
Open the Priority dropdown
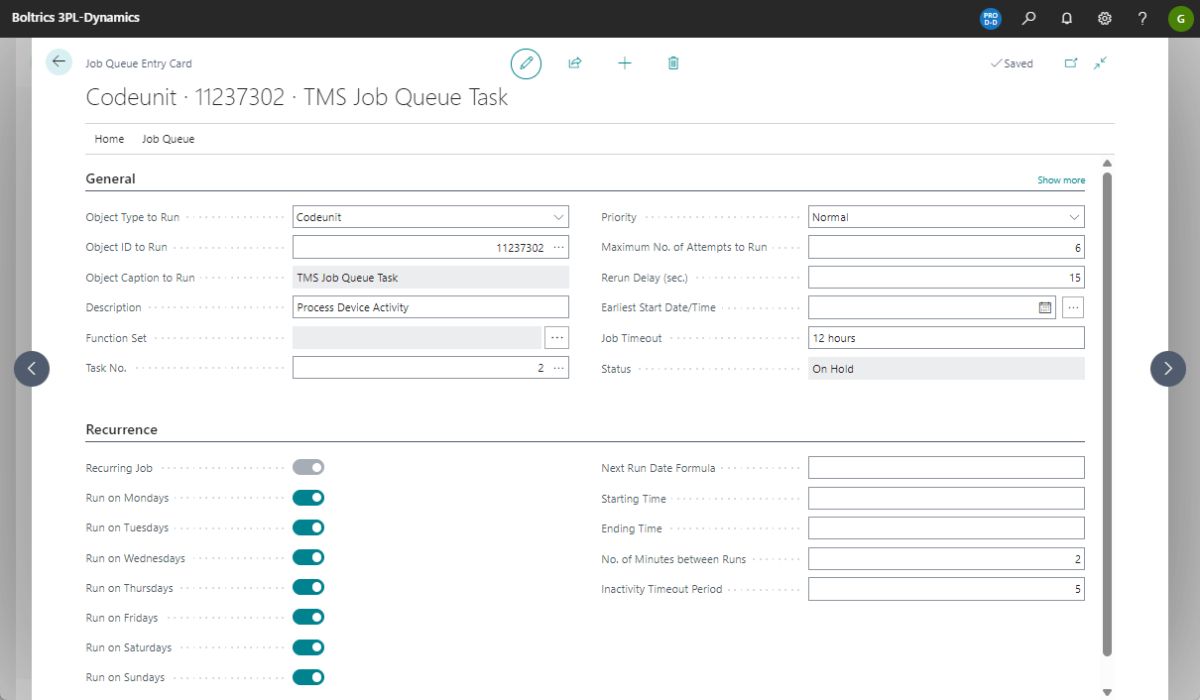click(946, 217)
